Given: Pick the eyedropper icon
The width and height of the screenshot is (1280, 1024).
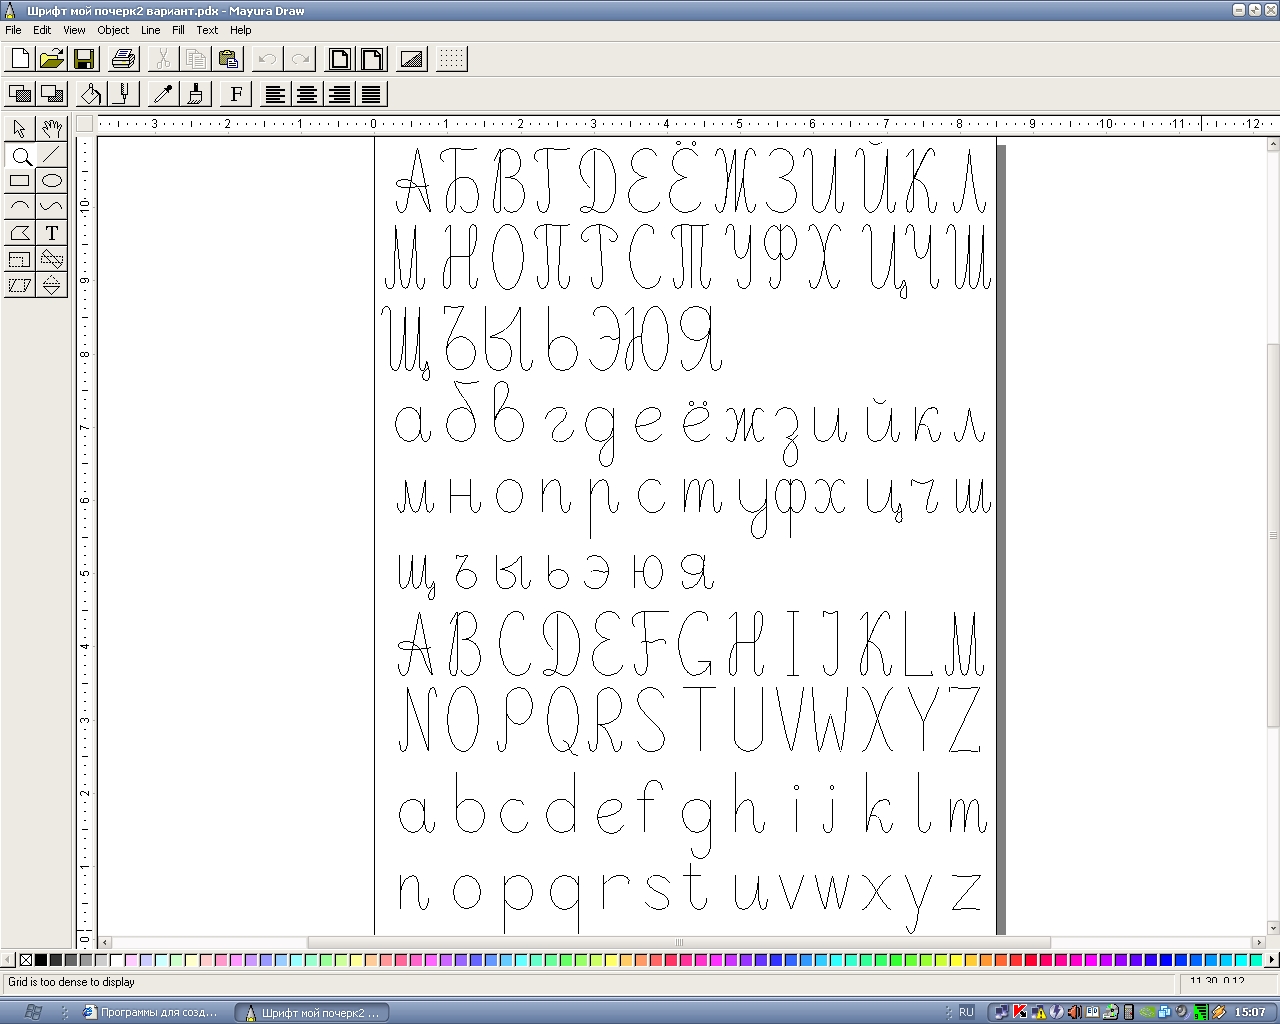Looking at the screenshot, I should click(x=164, y=94).
